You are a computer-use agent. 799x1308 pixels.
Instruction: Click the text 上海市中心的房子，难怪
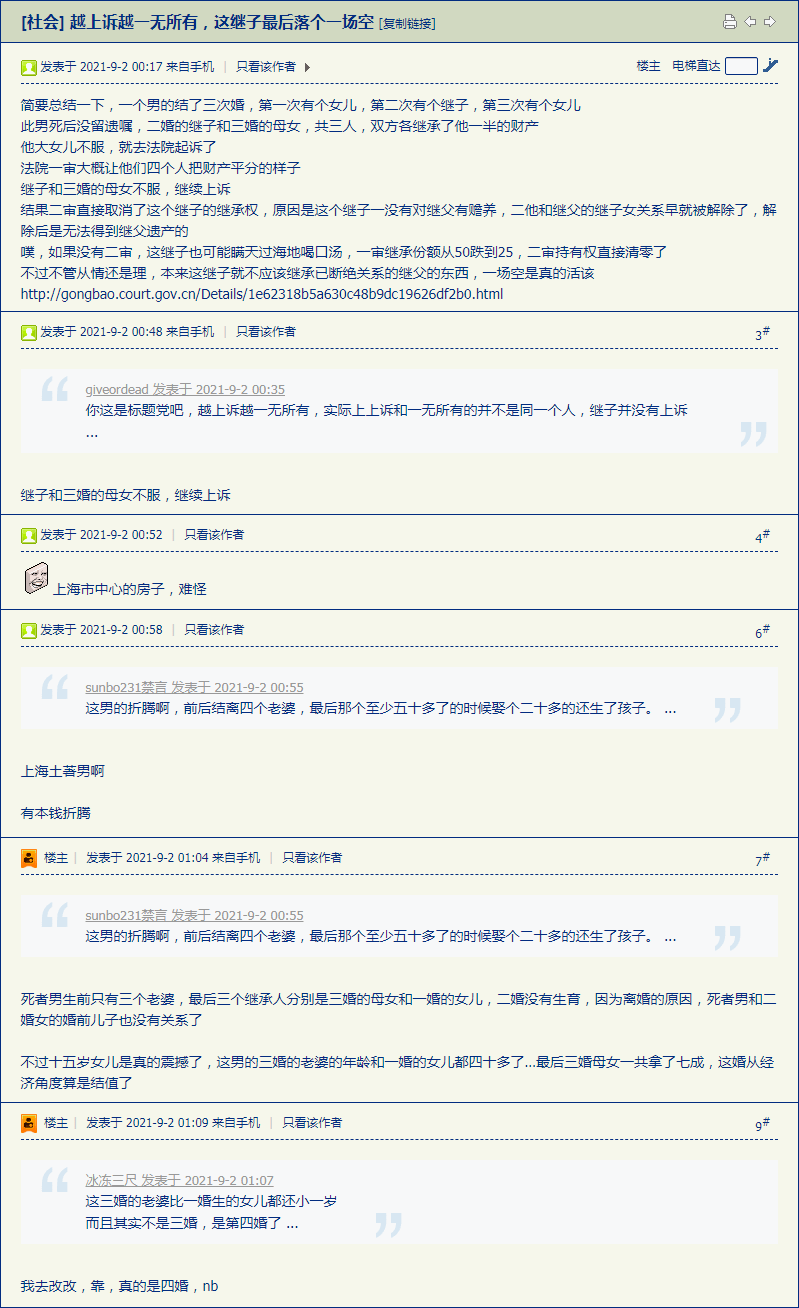[130, 589]
